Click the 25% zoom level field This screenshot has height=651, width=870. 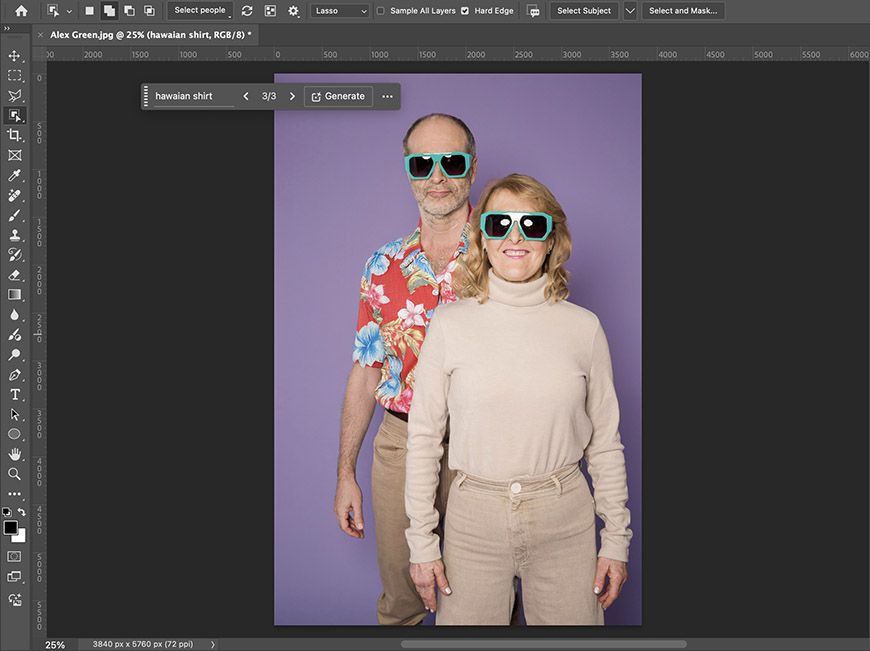tap(55, 645)
